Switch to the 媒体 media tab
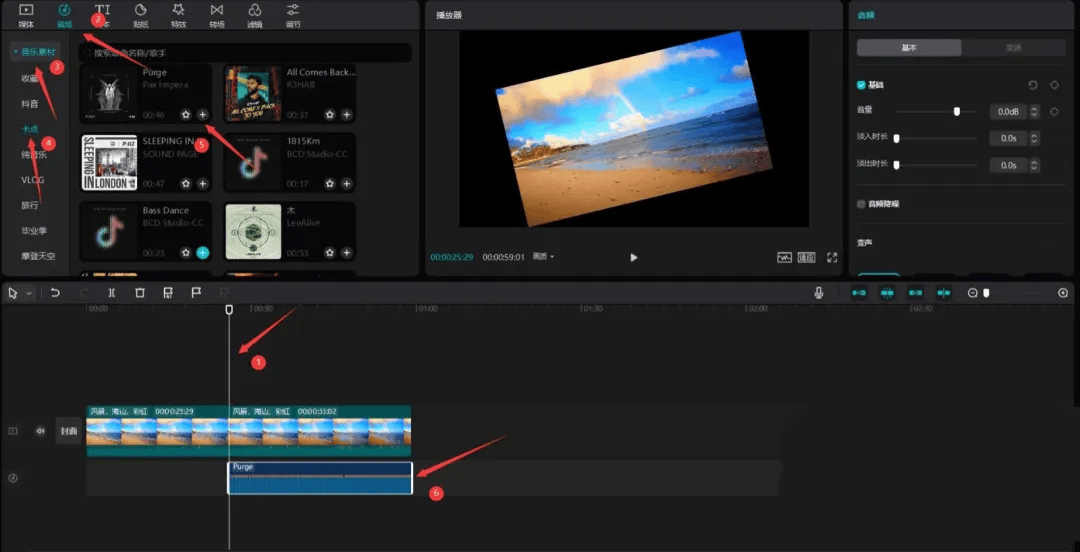Viewport: 1080px width, 552px height. point(26,14)
